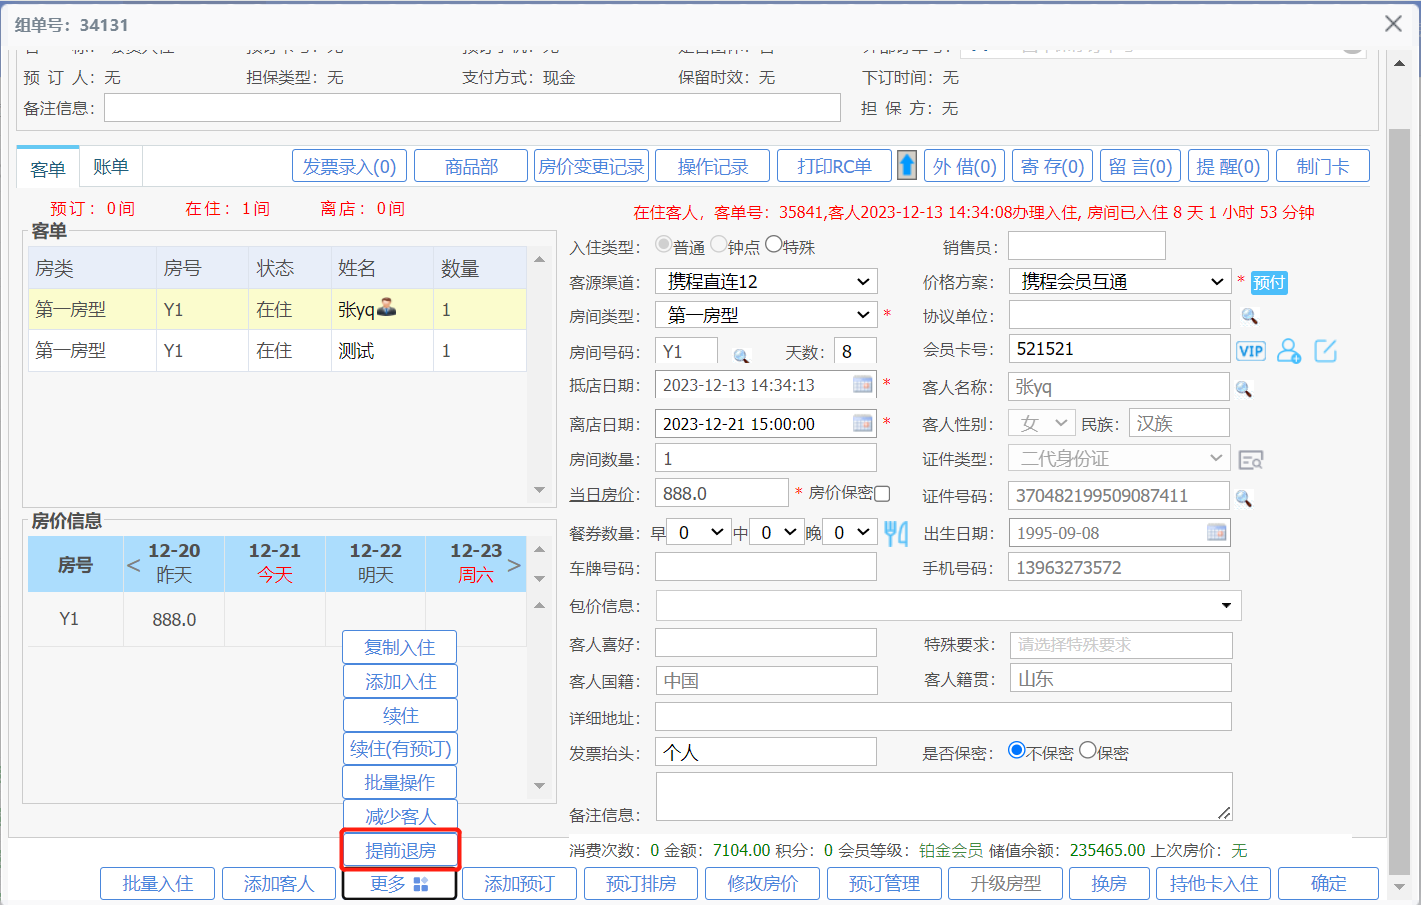Choose 续住 from the more menu

(400, 715)
